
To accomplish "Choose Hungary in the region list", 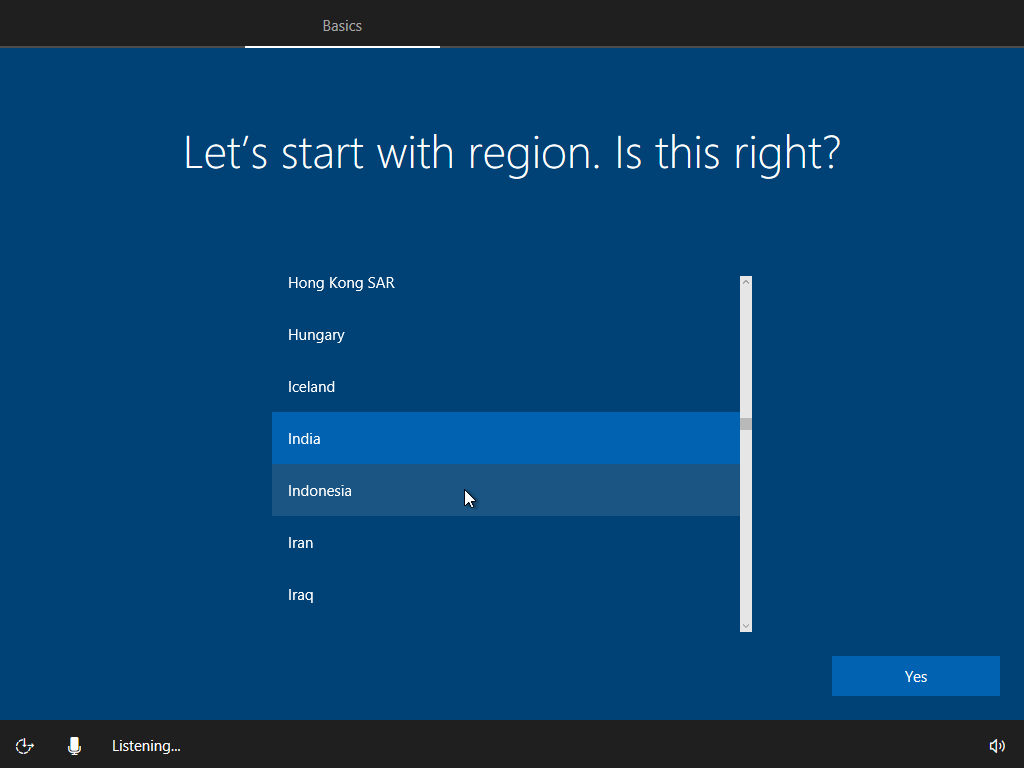I will [505, 334].
